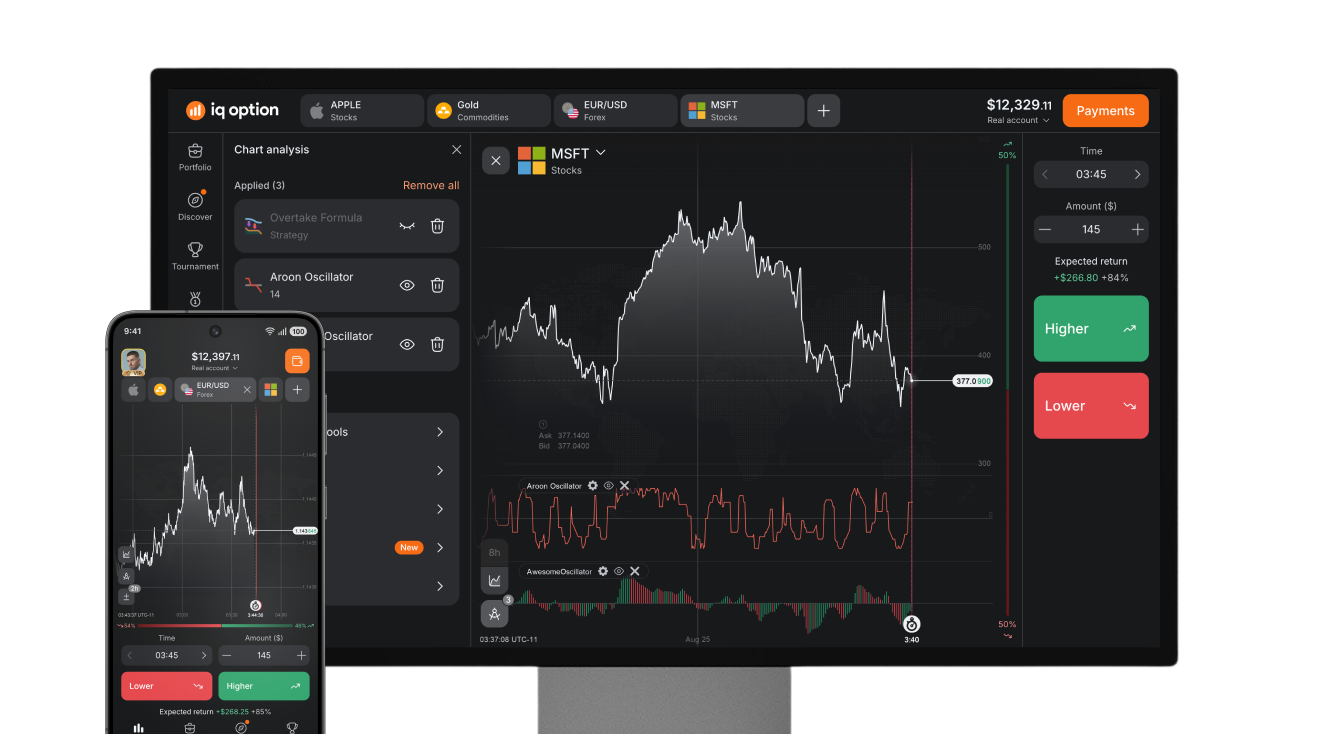Click Remove all indicators link
1328x734 pixels.
tap(431, 186)
